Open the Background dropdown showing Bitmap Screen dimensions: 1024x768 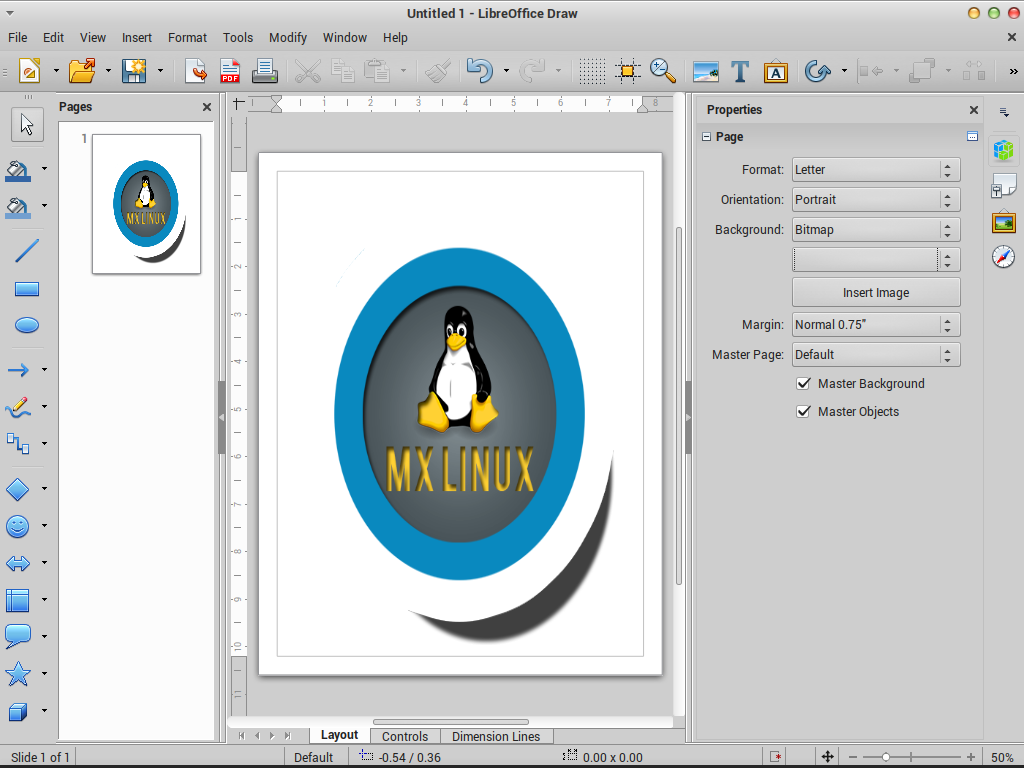(x=876, y=230)
